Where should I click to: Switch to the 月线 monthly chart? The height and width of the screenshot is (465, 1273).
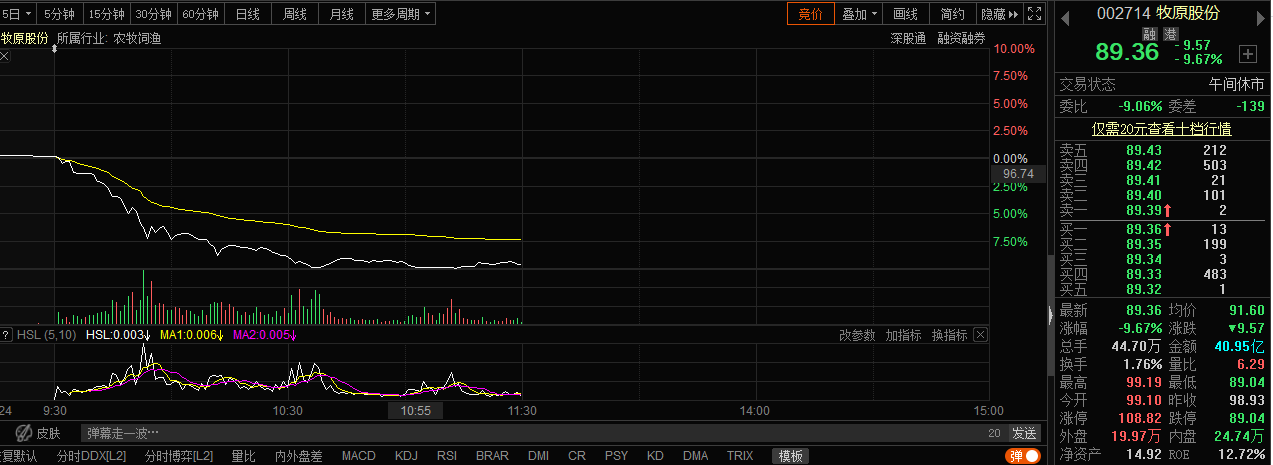[341, 14]
